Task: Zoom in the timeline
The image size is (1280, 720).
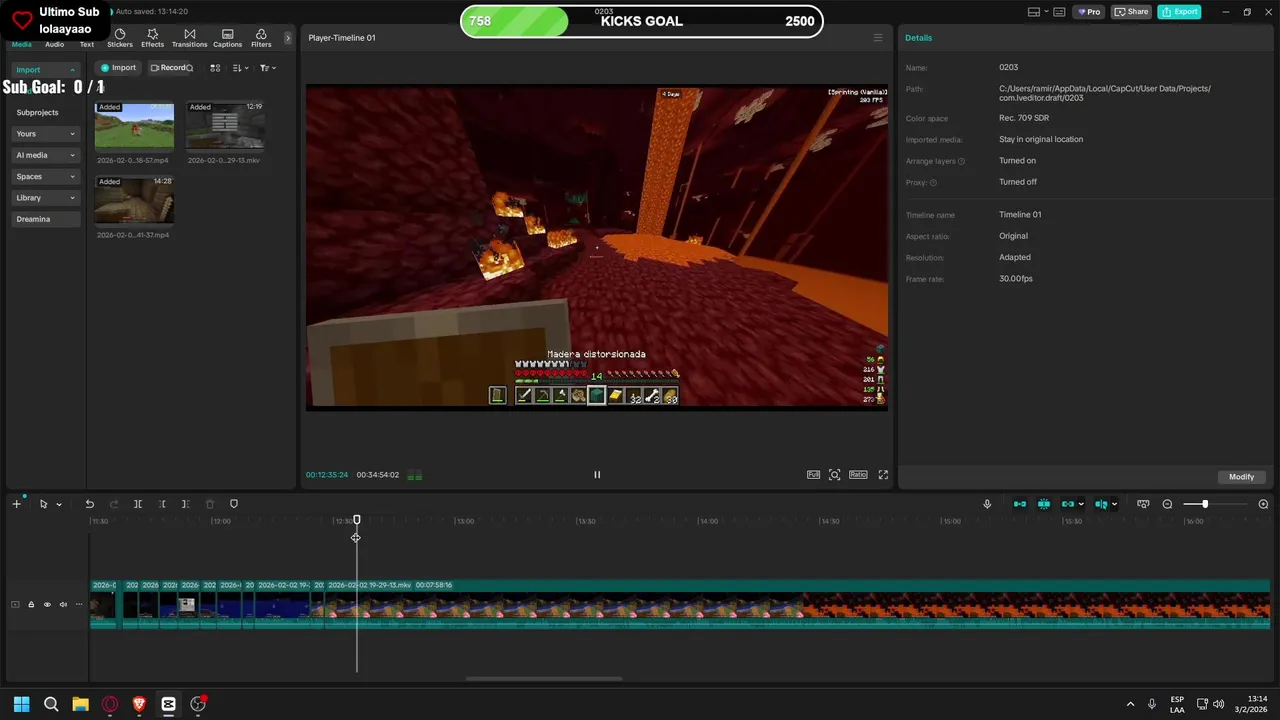Action: [1263, 504]
